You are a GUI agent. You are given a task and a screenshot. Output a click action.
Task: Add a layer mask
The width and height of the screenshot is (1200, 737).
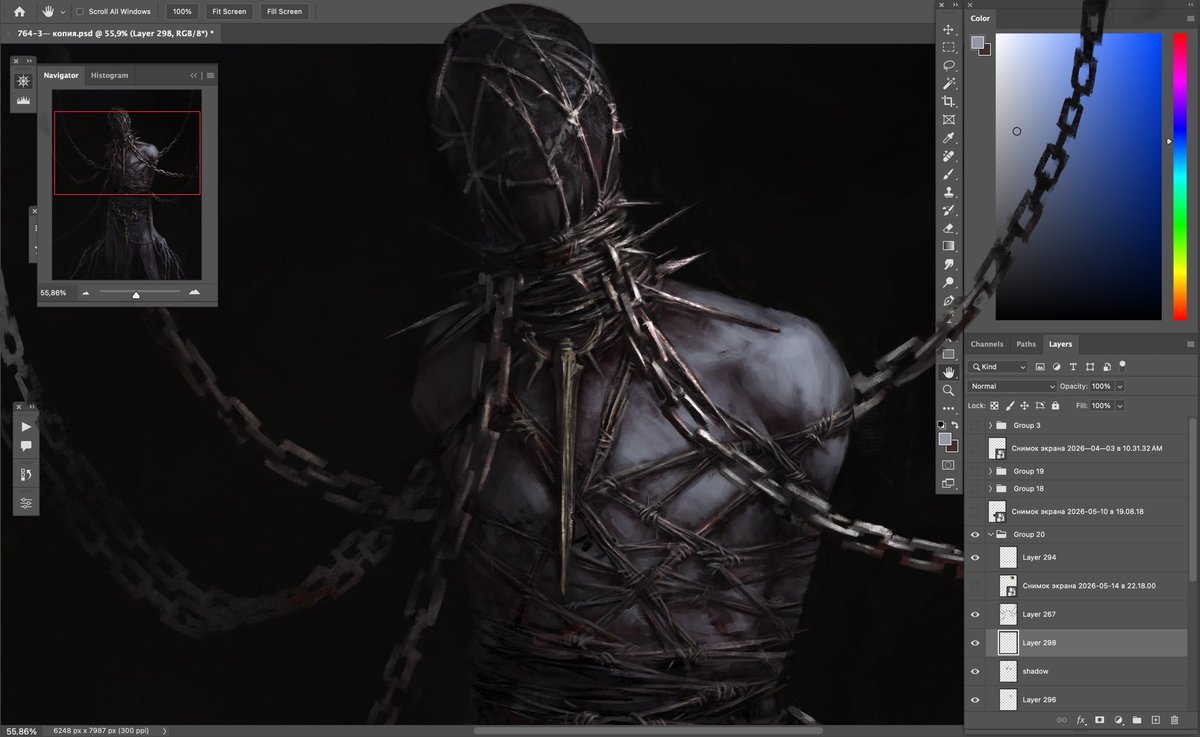[x=1099, y=719]
